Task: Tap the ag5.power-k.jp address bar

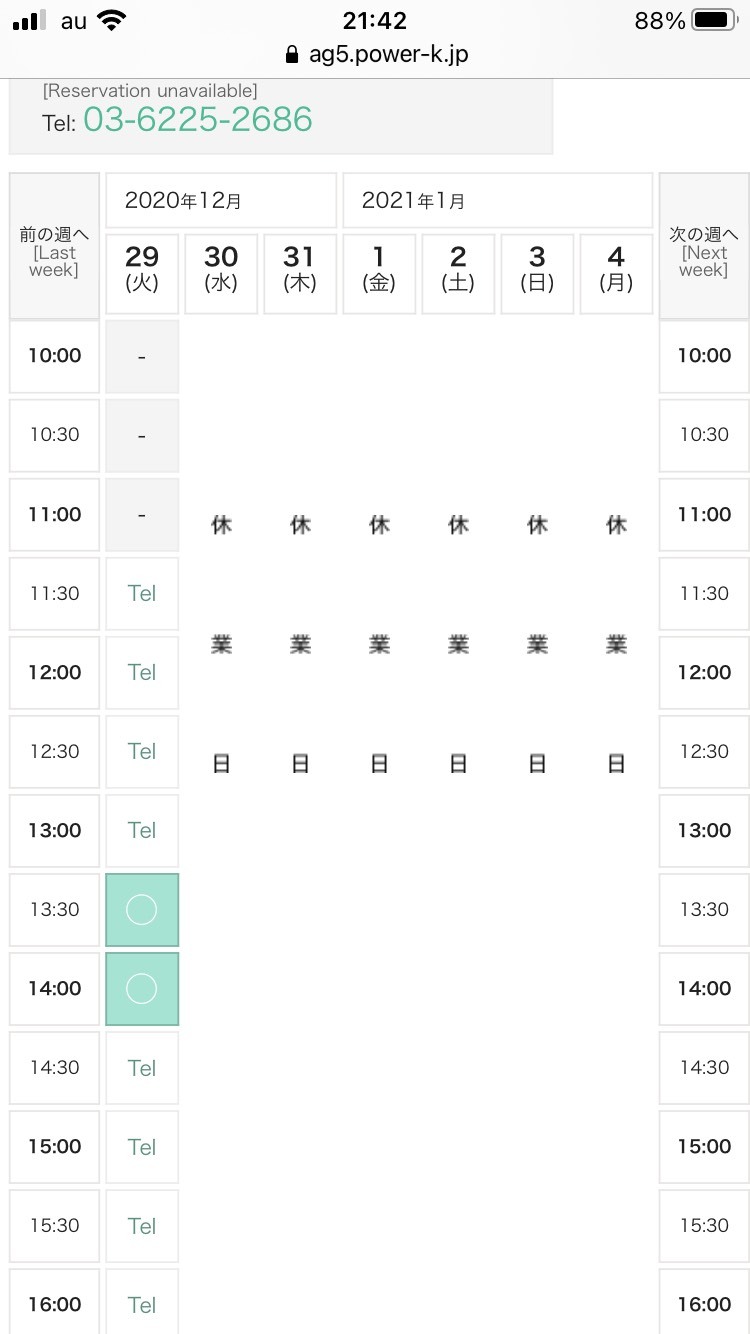Action: (x=388, y=54)
